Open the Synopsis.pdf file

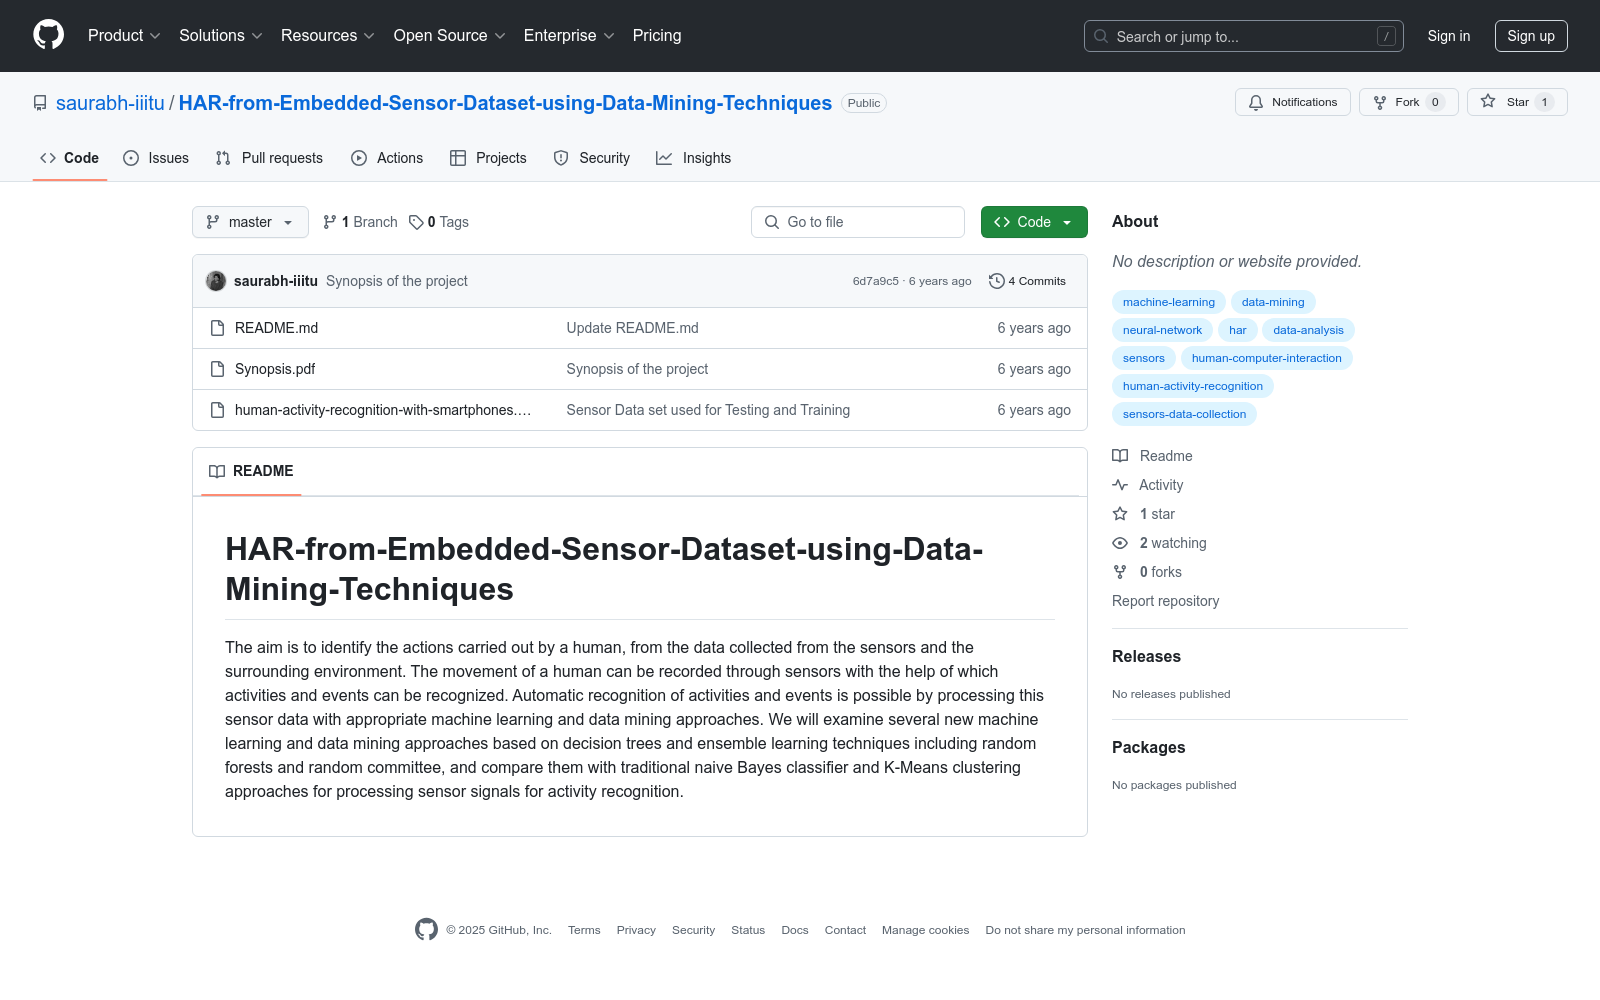[275, 369]
